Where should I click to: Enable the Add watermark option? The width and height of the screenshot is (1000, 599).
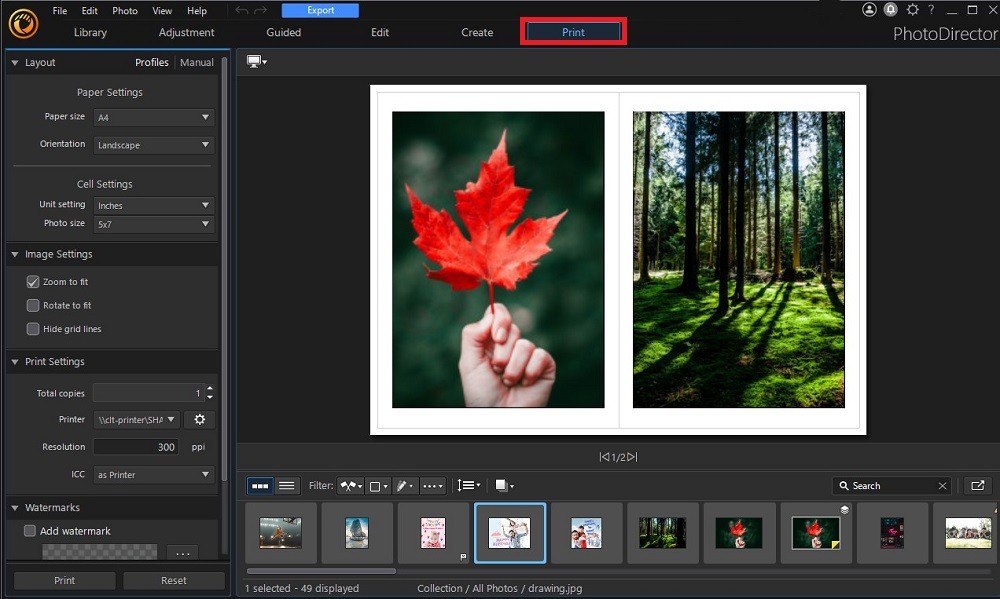tap(29, 531)
